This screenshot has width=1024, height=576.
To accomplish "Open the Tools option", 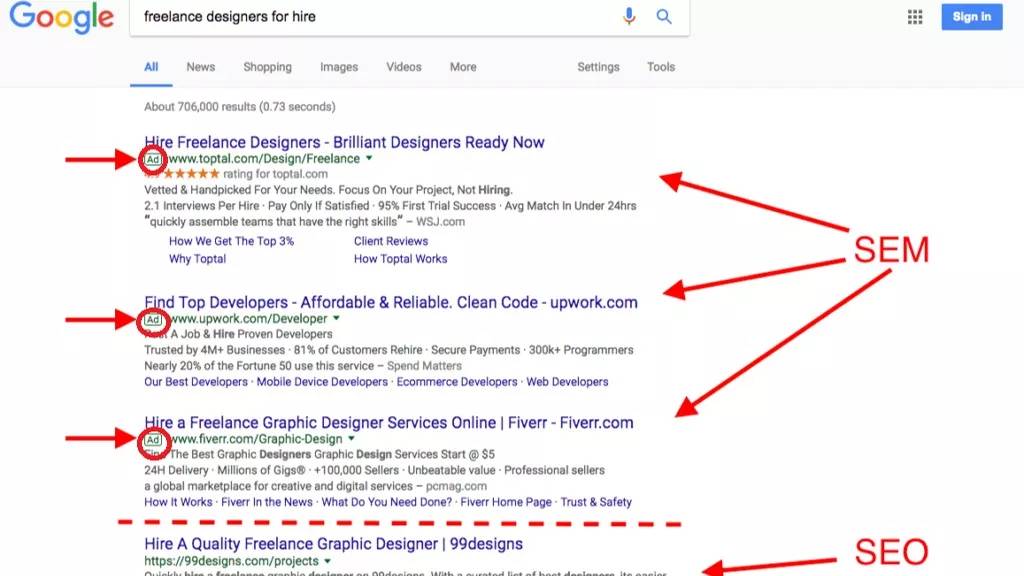I will 661,67.
